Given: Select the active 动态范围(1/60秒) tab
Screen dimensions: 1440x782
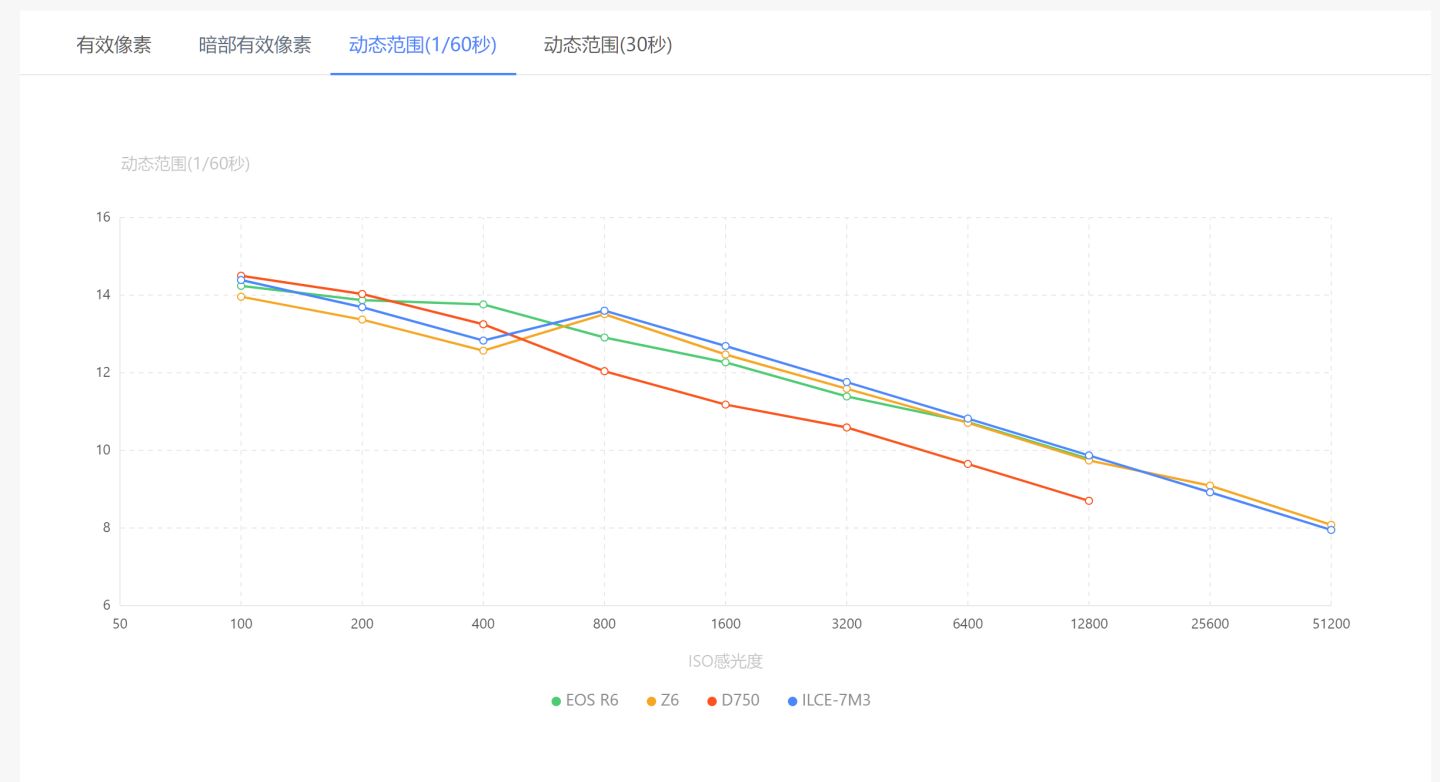Looking at the screenshot, I should 423,44.
